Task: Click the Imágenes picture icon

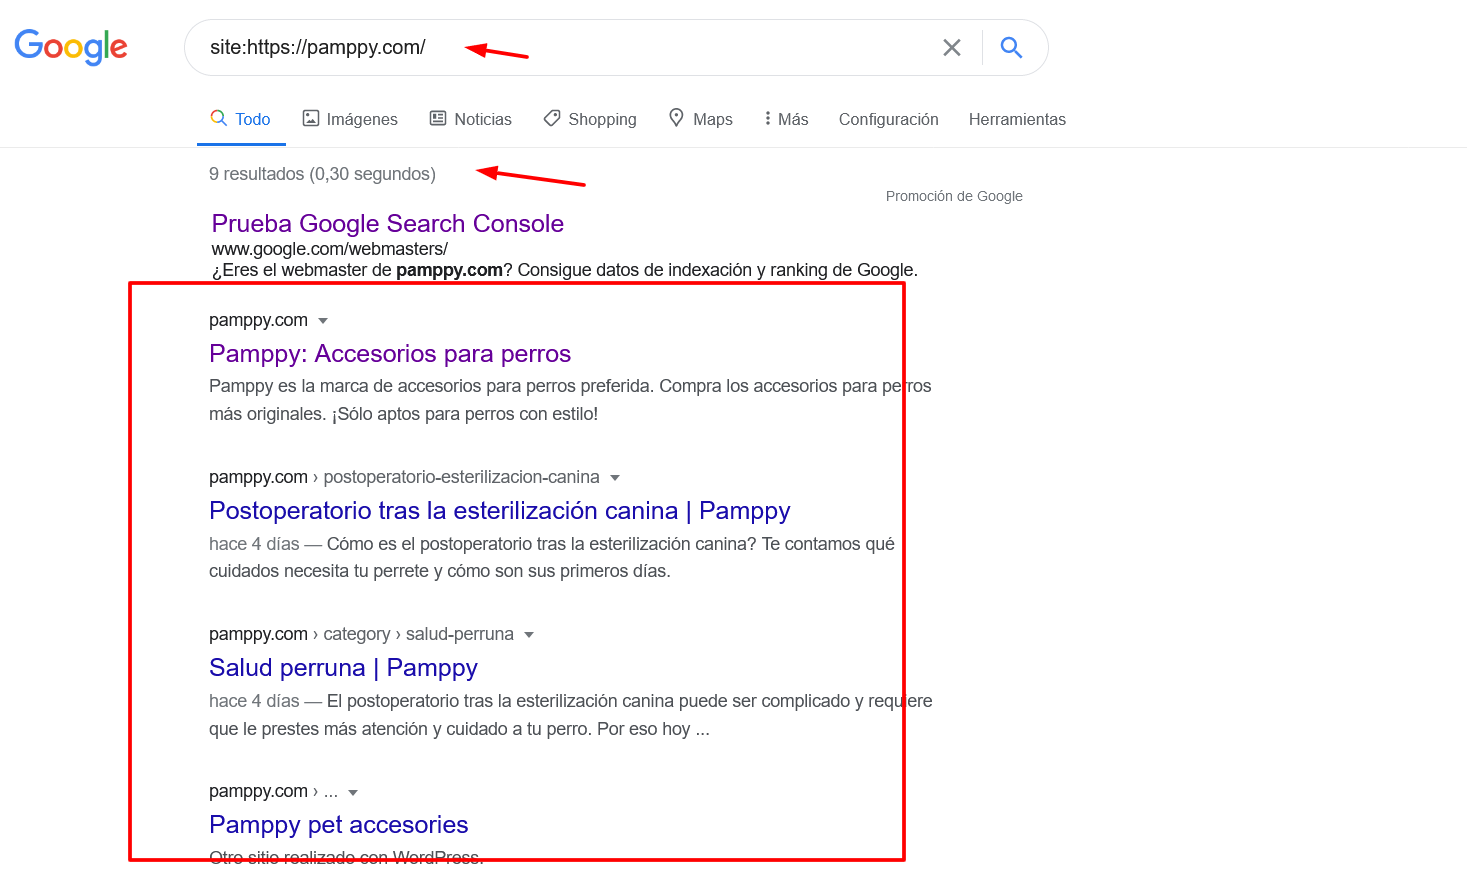Action: click(311, 118)
